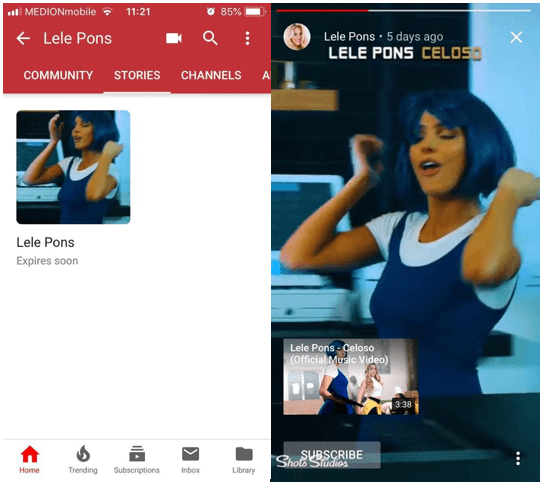Select the Stories tab
This screenshot has height=485, width=543.
pos(137,75)
